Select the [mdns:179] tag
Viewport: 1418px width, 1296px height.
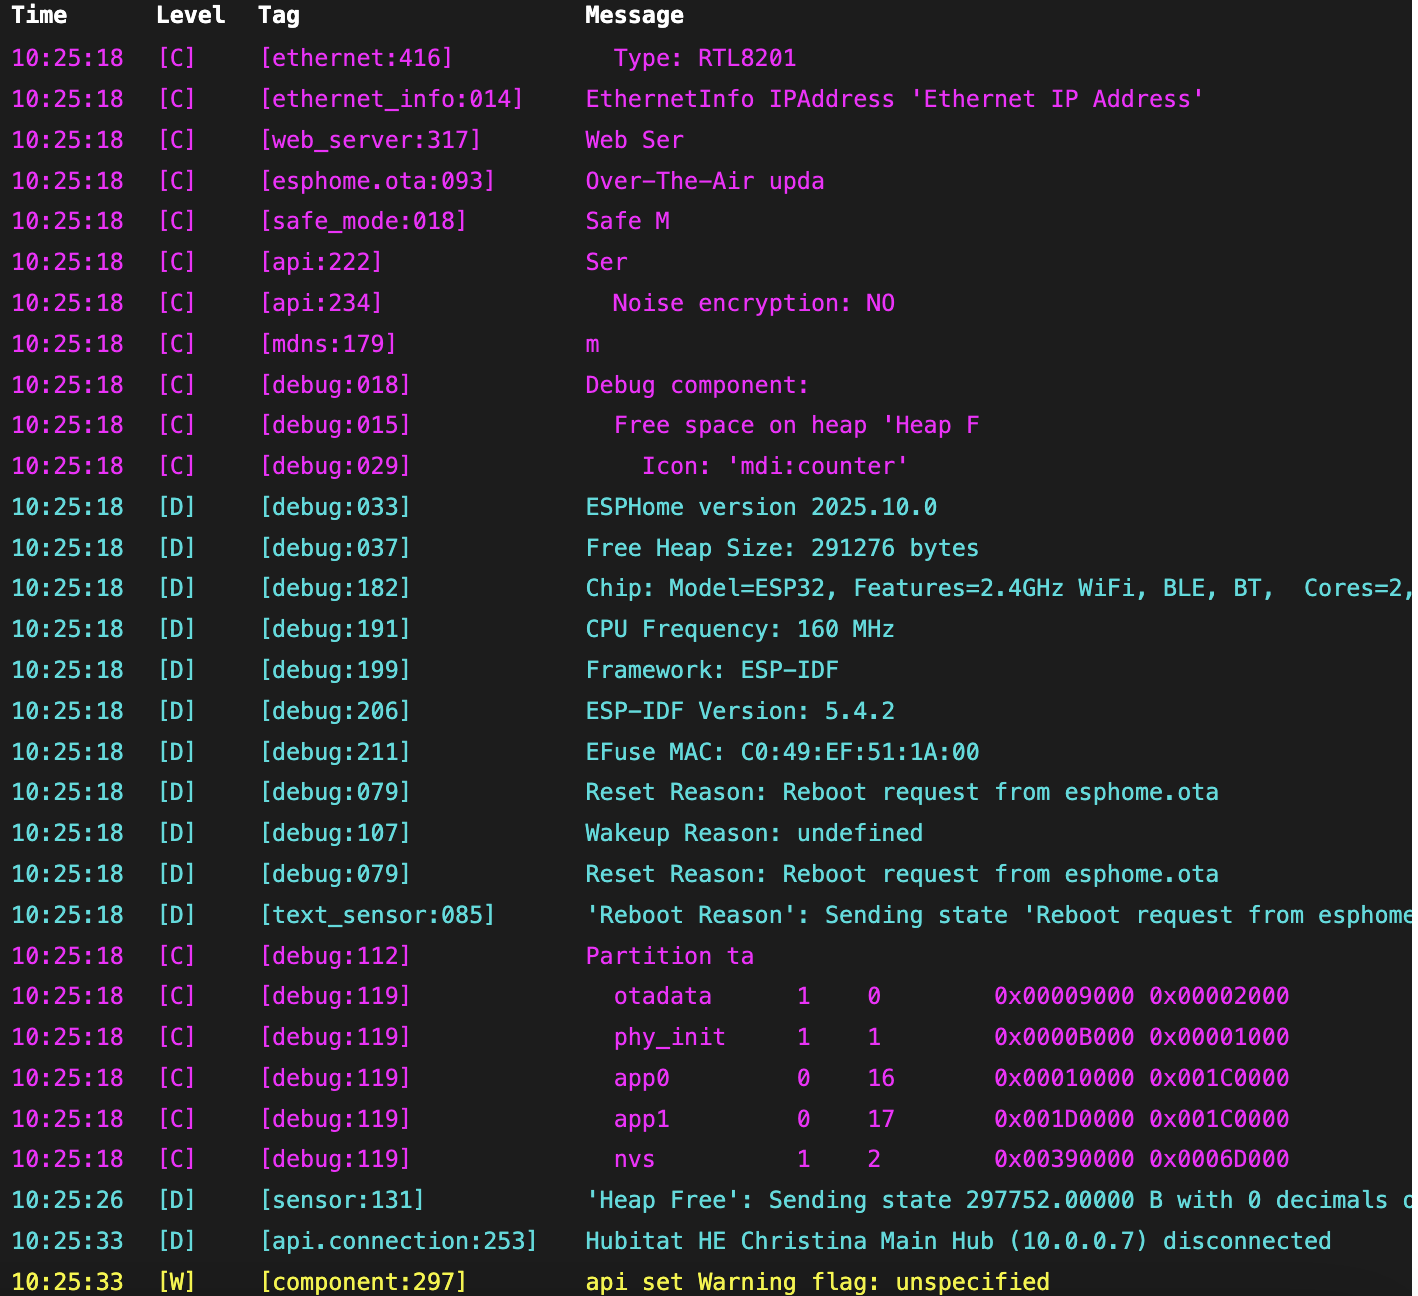[328, 344]
